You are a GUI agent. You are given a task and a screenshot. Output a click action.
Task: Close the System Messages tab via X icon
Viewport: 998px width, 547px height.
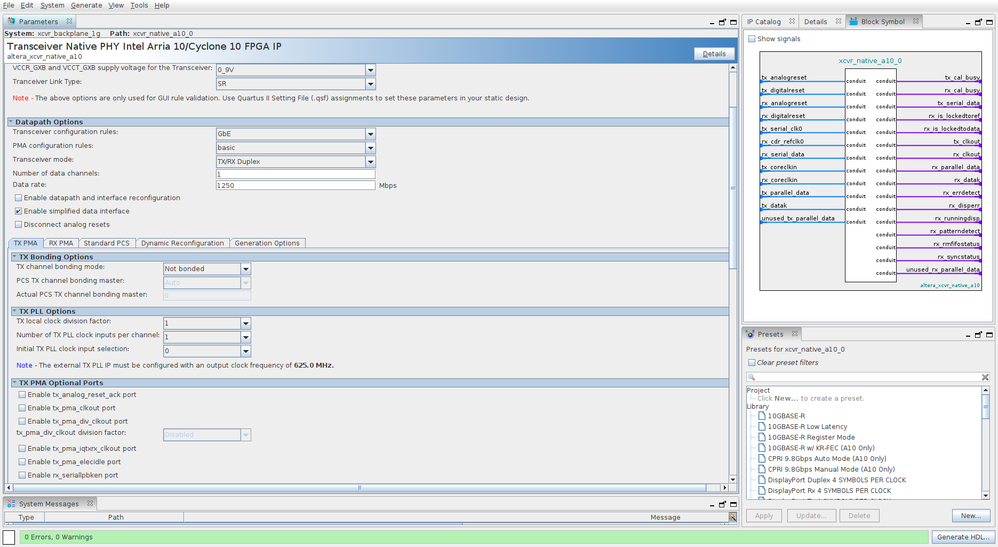[x=90, y=503]
